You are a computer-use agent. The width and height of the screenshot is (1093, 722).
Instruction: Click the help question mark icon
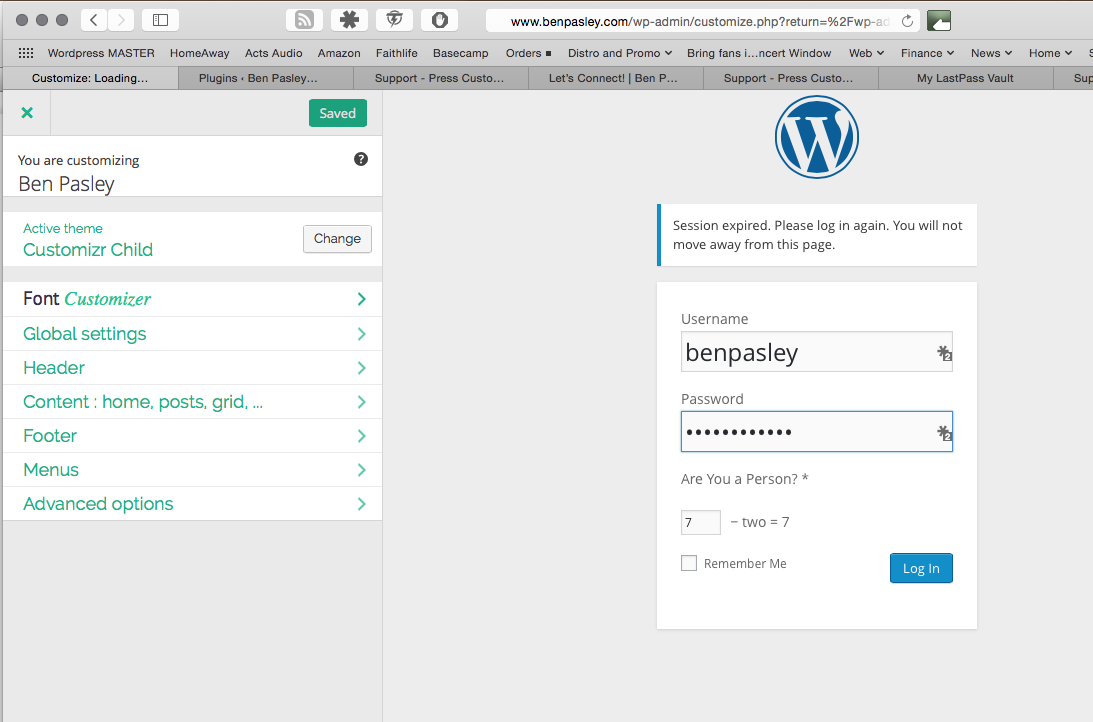[361, 159]
